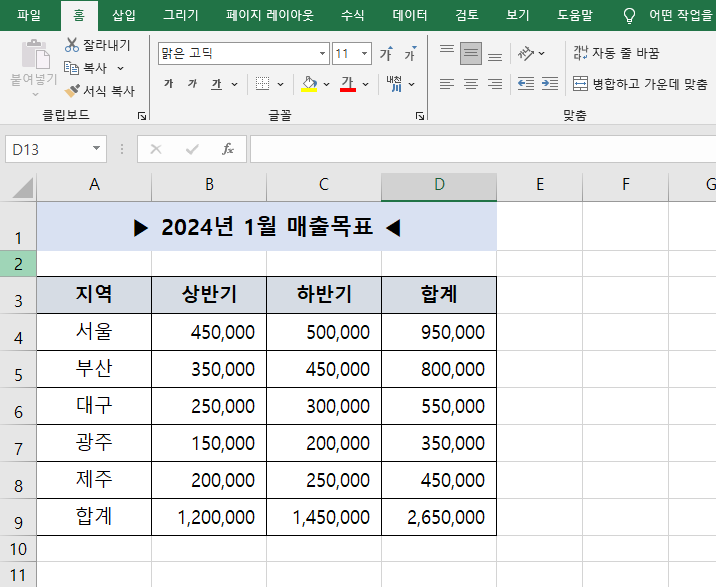This screenshot has width=716, height=587.
Task: Increase indent in the alignment group
Action: (x=550, y=84)
